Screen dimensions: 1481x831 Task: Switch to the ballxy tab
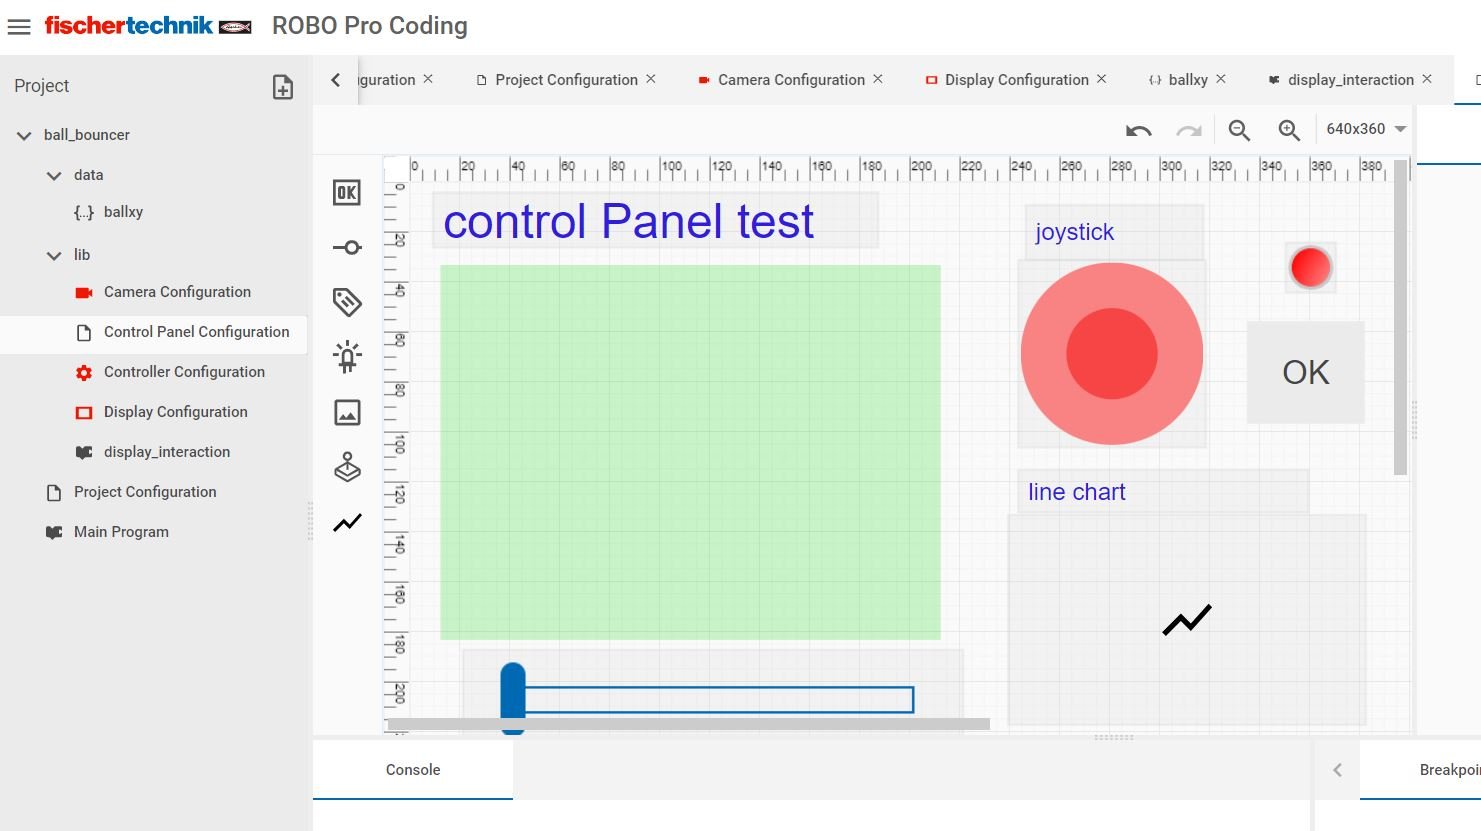[x=1188, y=80]
